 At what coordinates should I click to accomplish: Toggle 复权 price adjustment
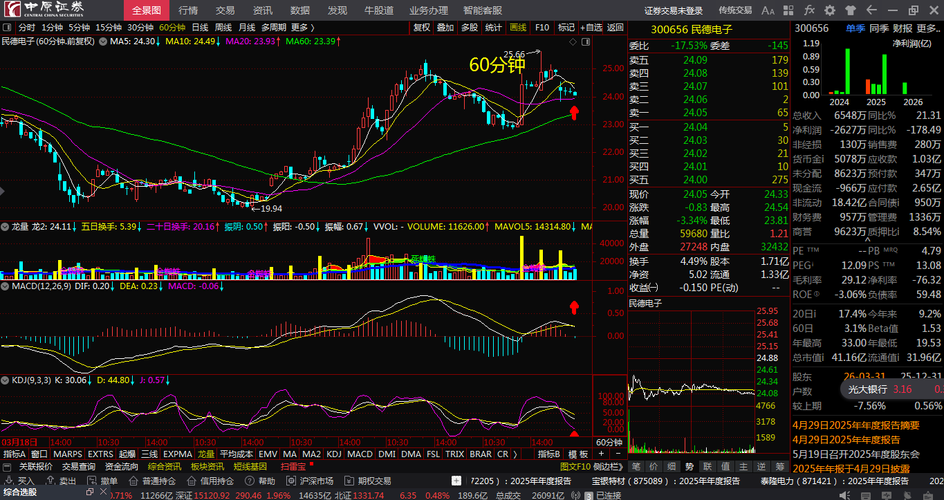pos(422,27)
